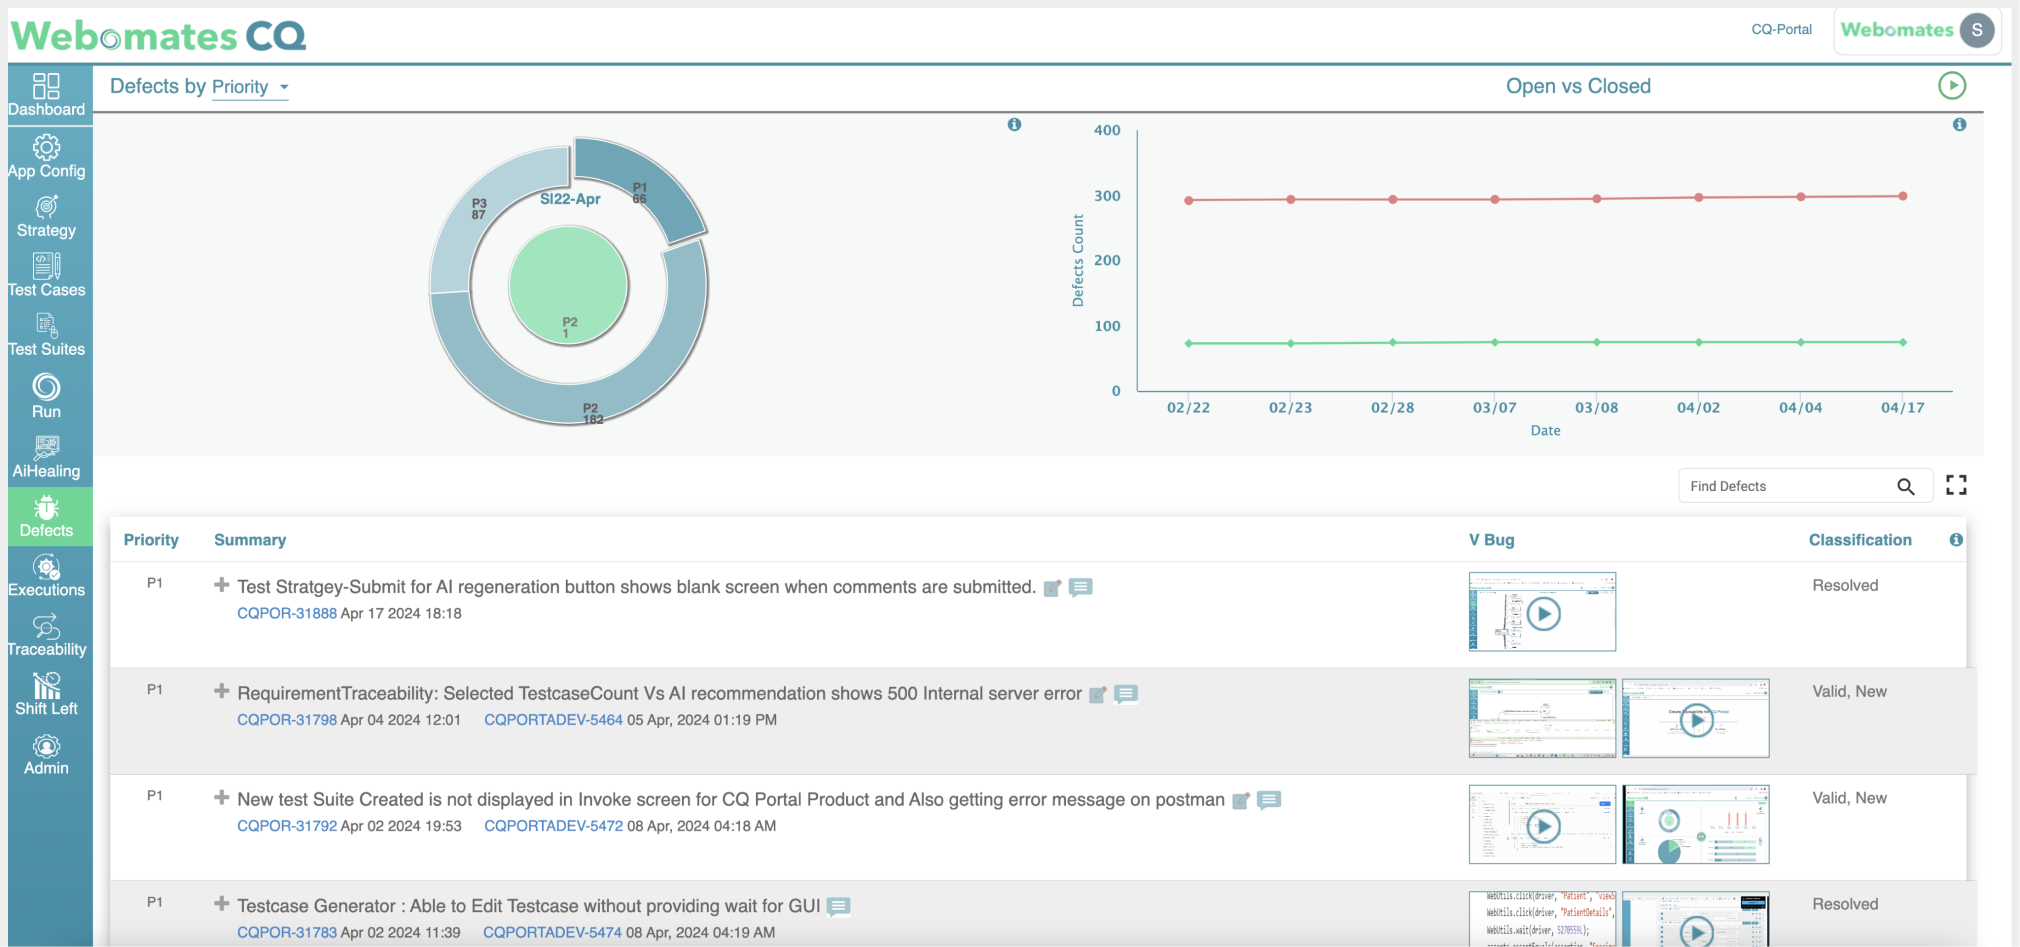
Task: Open the Admin section
Action: click(47, 753)
